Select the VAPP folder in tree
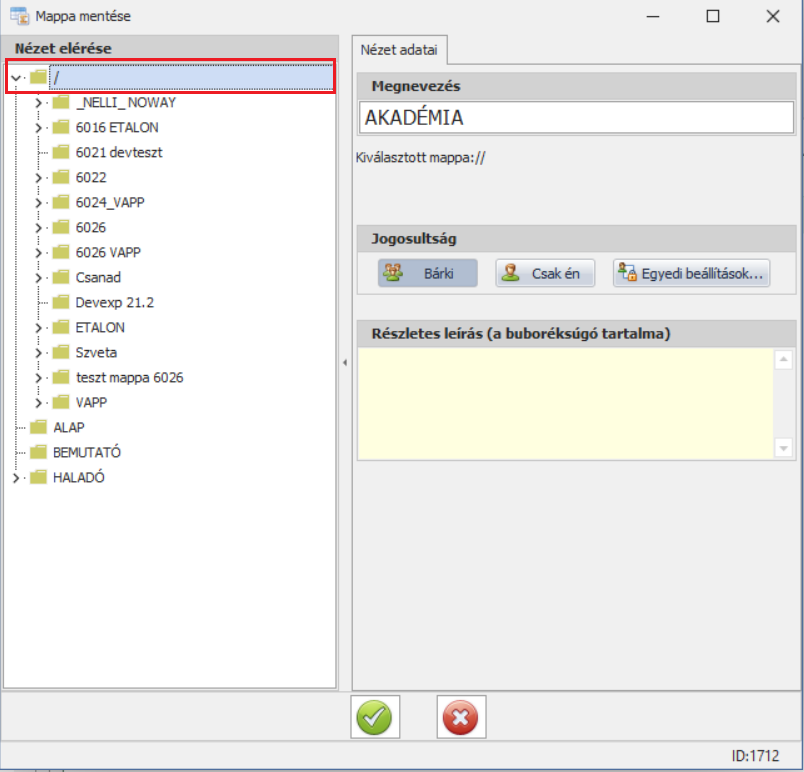The image size is (804, 772). point(90,402)
